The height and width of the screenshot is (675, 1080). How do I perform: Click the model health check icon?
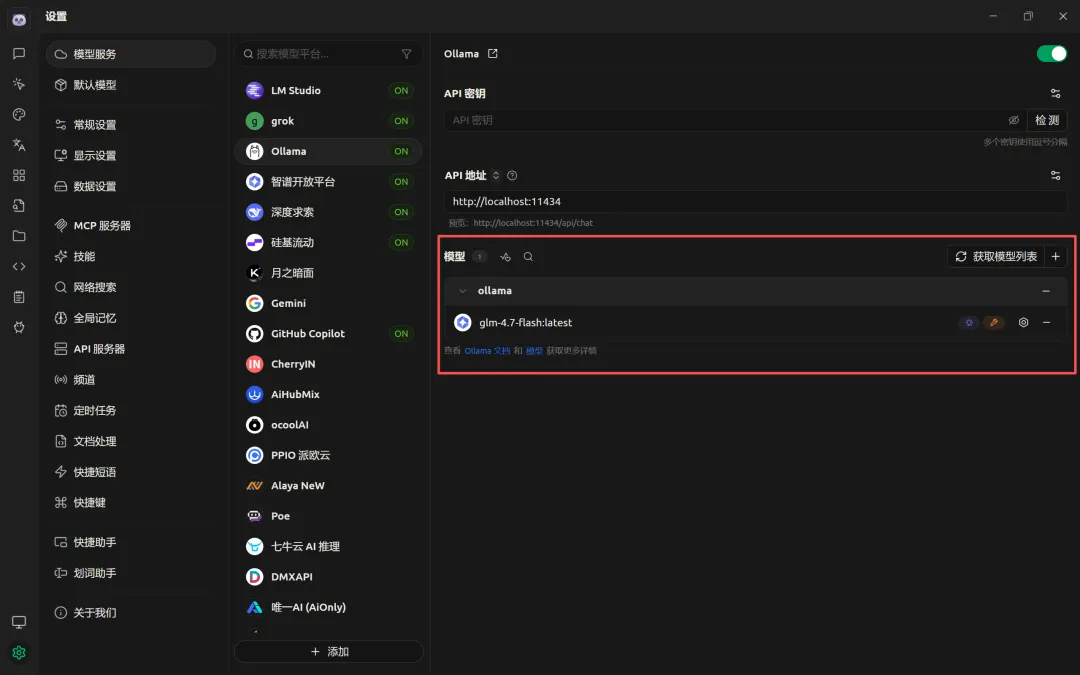point(506,257)
